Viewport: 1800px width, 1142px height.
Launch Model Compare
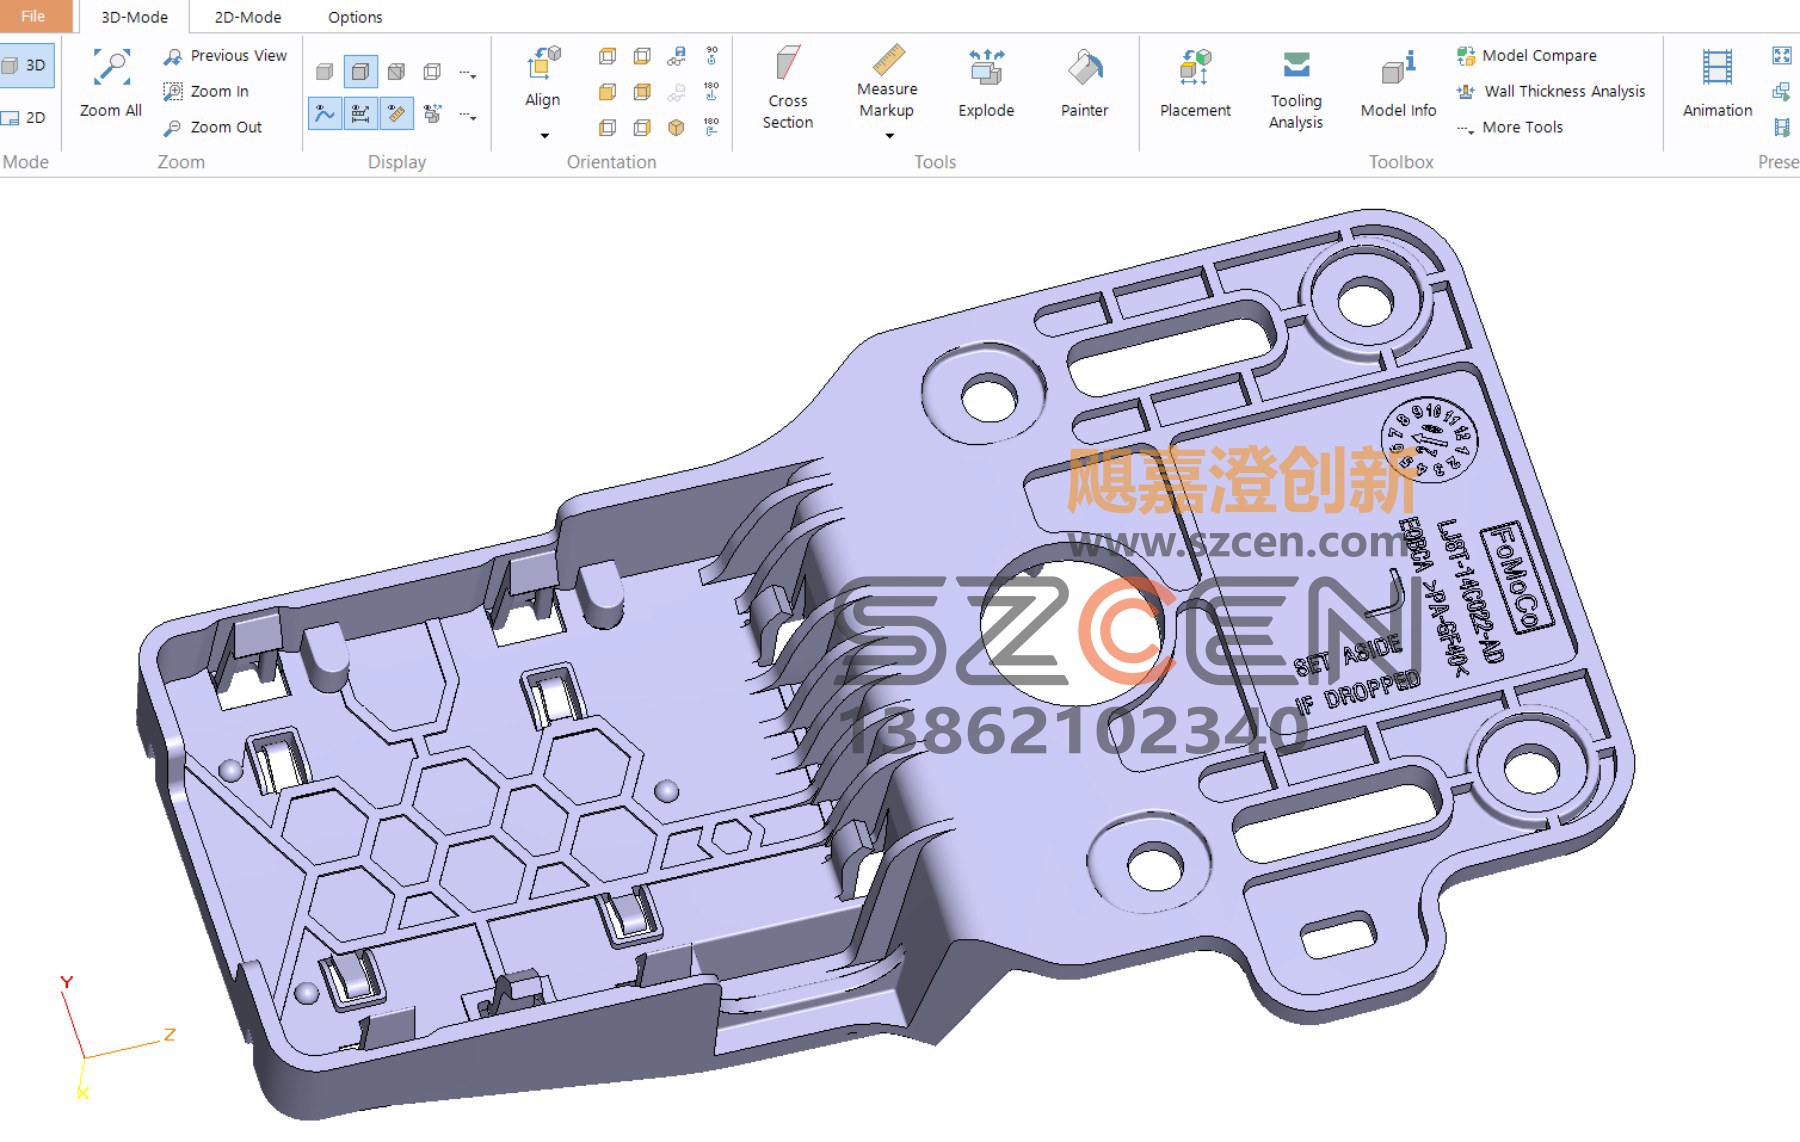[1527, 56]
